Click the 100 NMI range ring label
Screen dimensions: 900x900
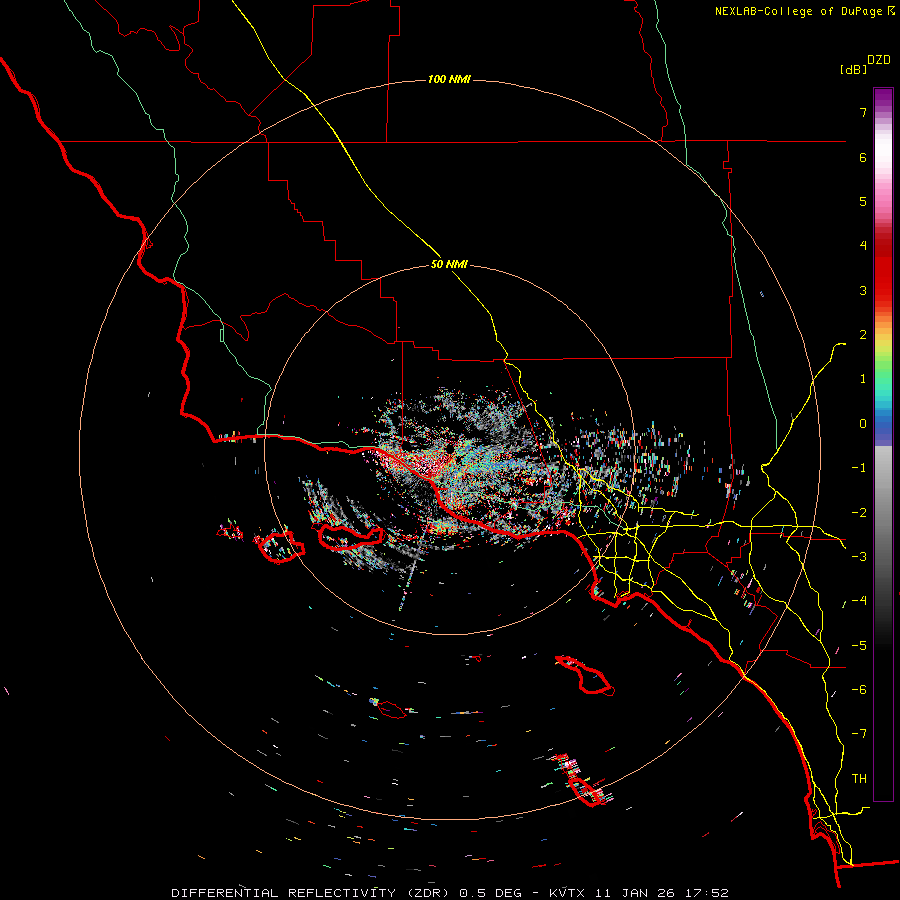(x=449, y=79)
